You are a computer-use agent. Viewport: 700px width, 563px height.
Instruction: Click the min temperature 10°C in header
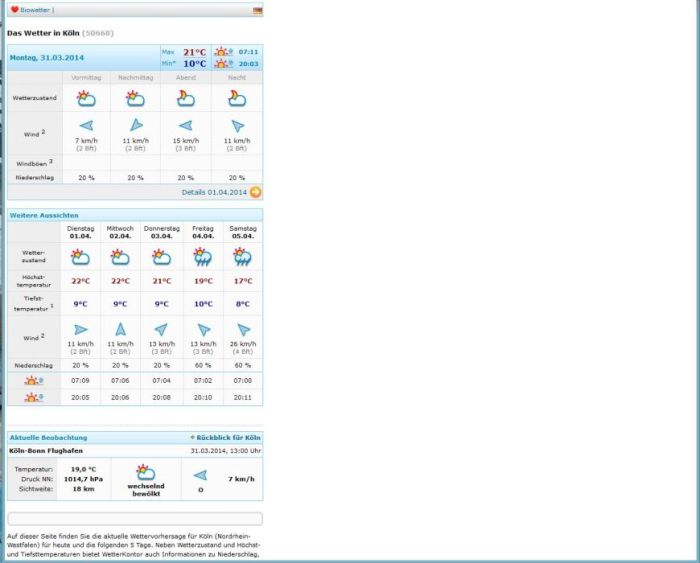pyautogui.click(x=195, y=64)
